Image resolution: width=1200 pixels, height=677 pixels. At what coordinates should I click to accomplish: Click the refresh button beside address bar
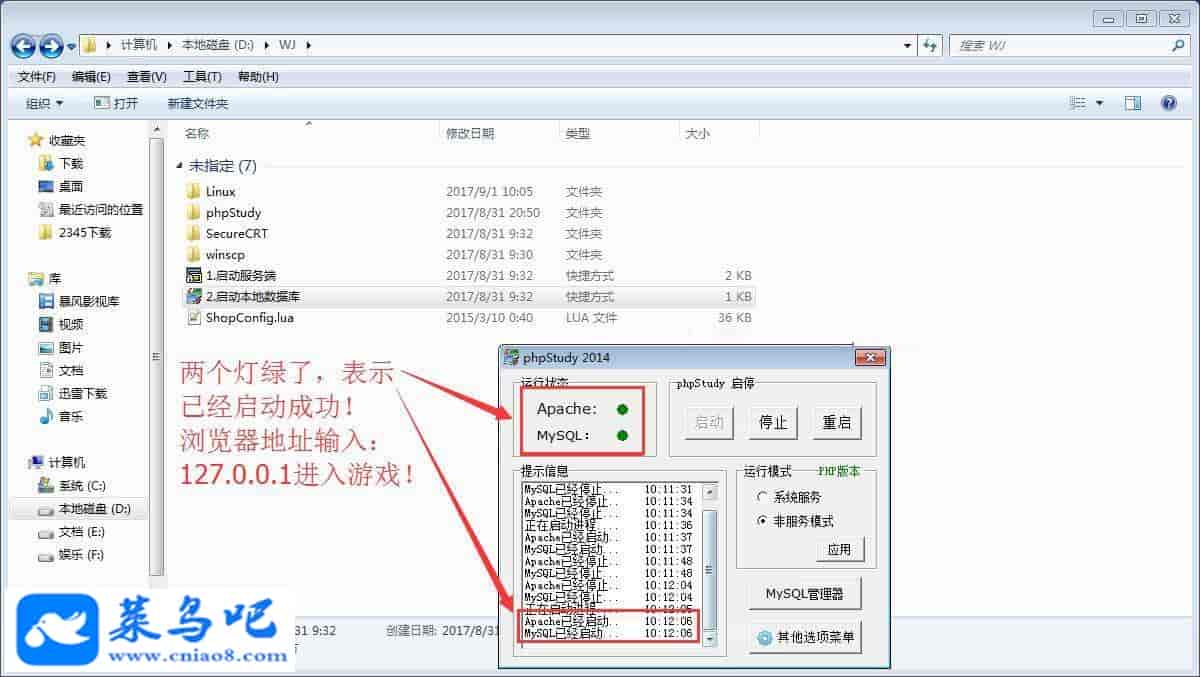click(930, 45)
